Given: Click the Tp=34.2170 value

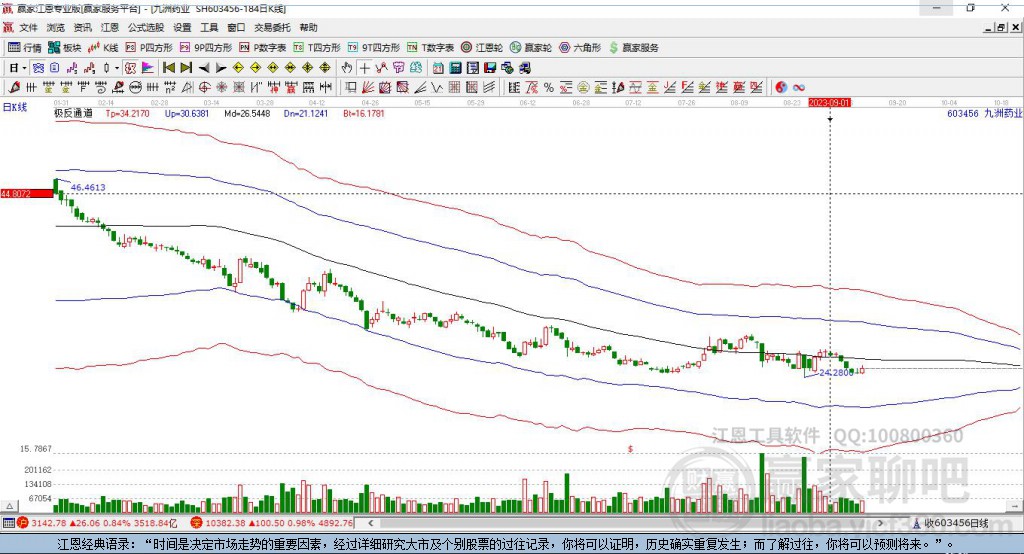Looking at the screenshot, I should 127,114.
